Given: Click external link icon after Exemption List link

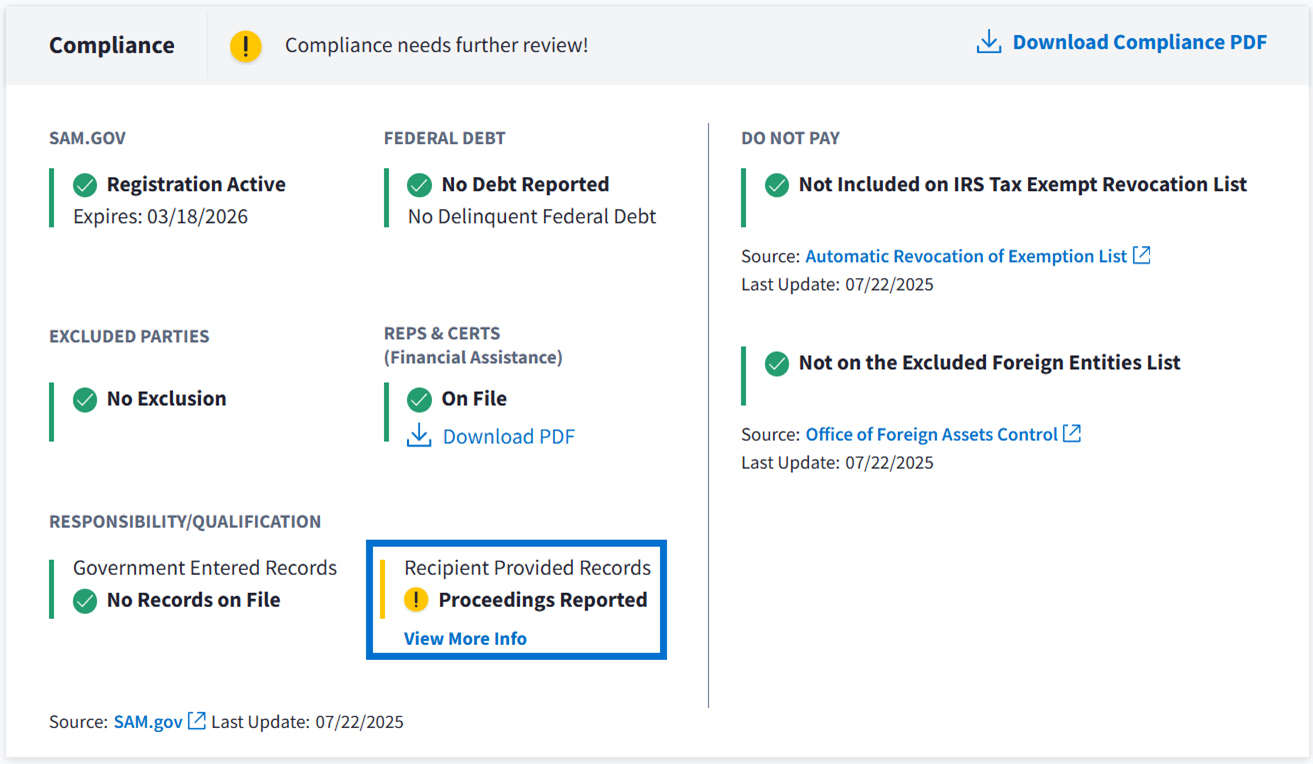Looking at the screenshot, I should click(1141, 255).
